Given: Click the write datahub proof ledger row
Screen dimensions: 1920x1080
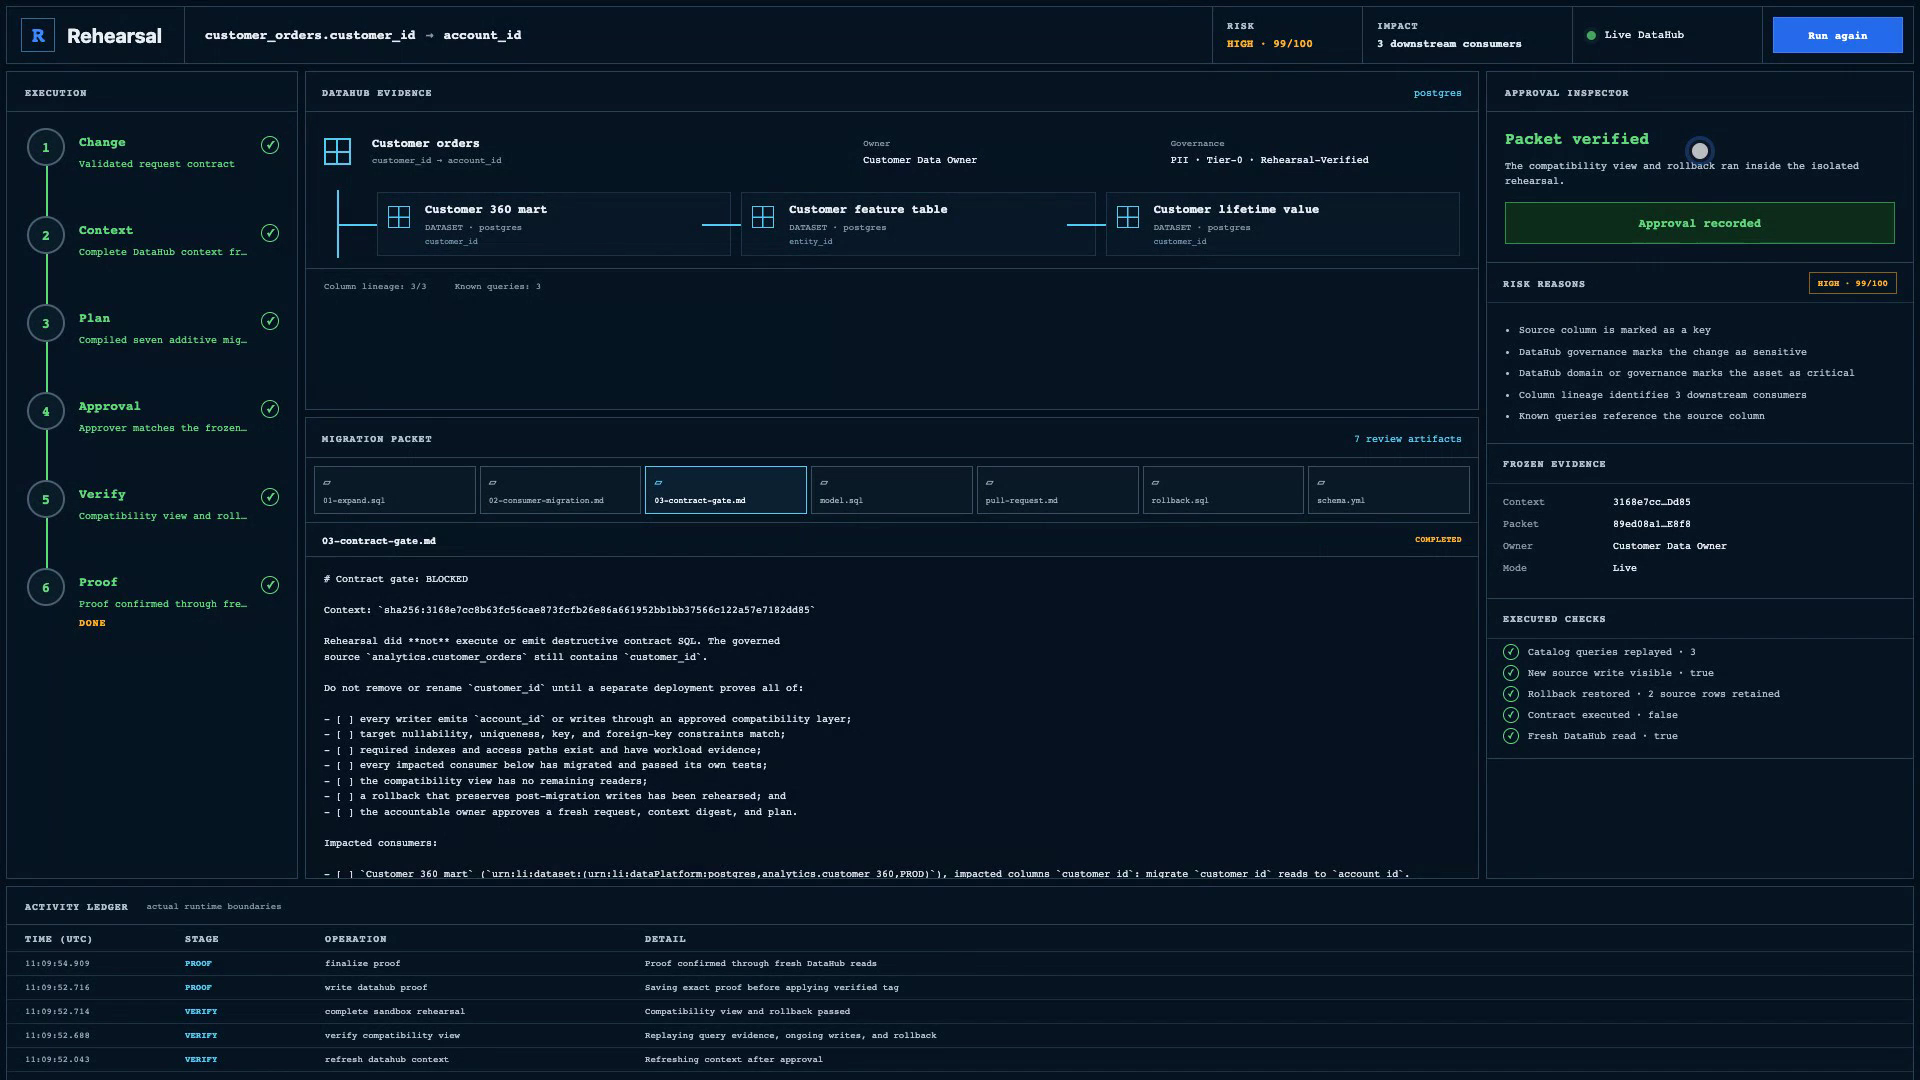Looking at the screenshot, I should 960,988.
